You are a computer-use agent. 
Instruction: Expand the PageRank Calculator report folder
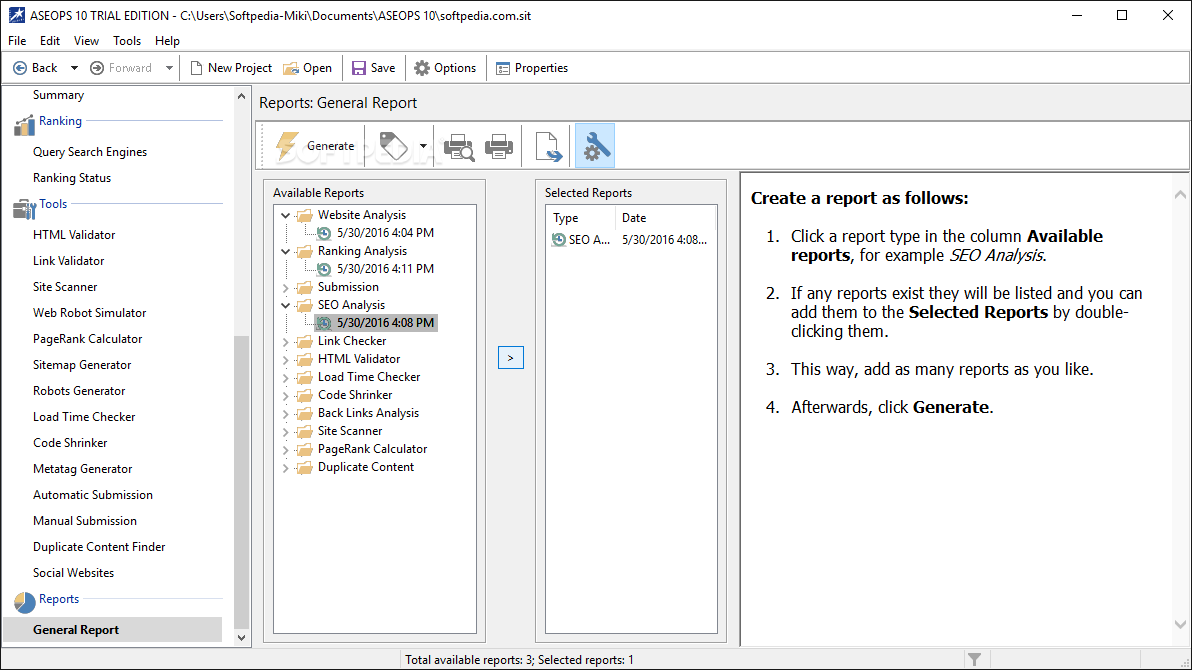[x=286, y=449]
